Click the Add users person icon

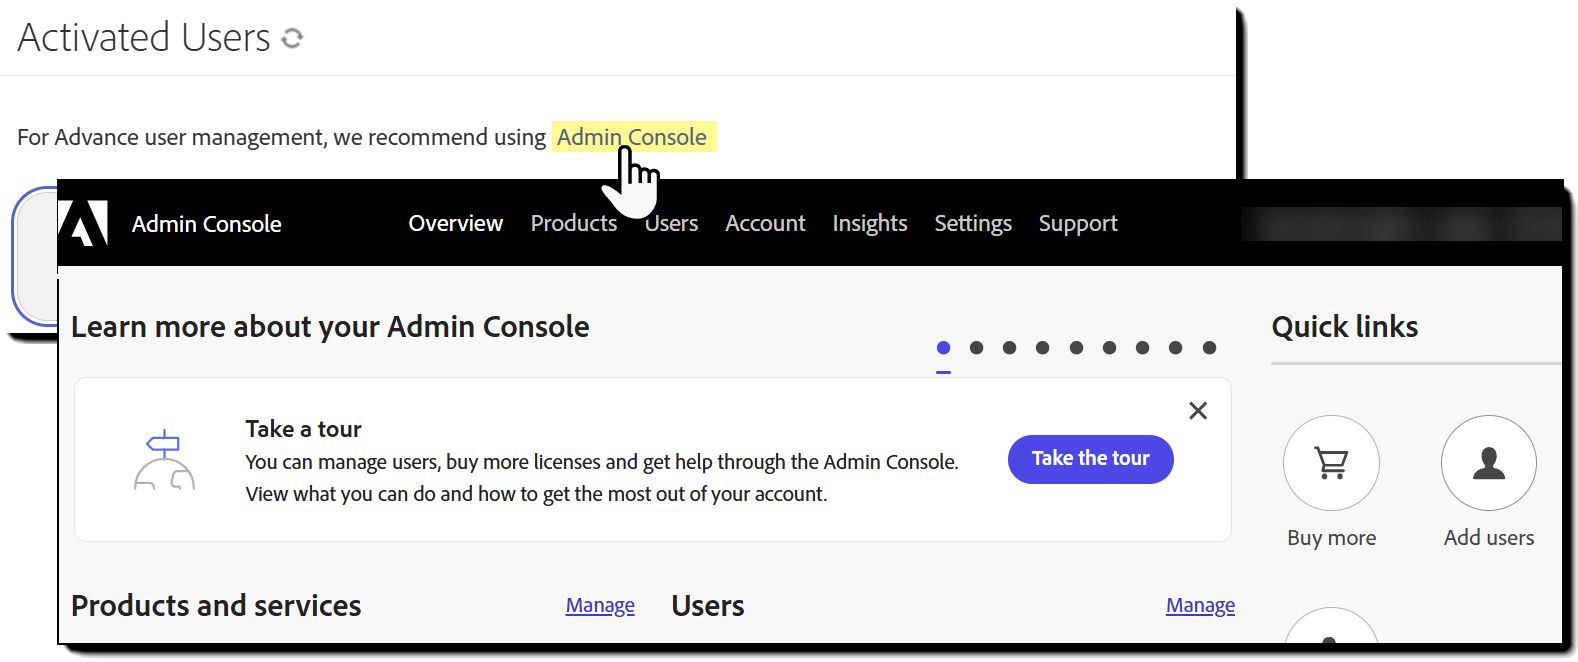(1488, 463)
